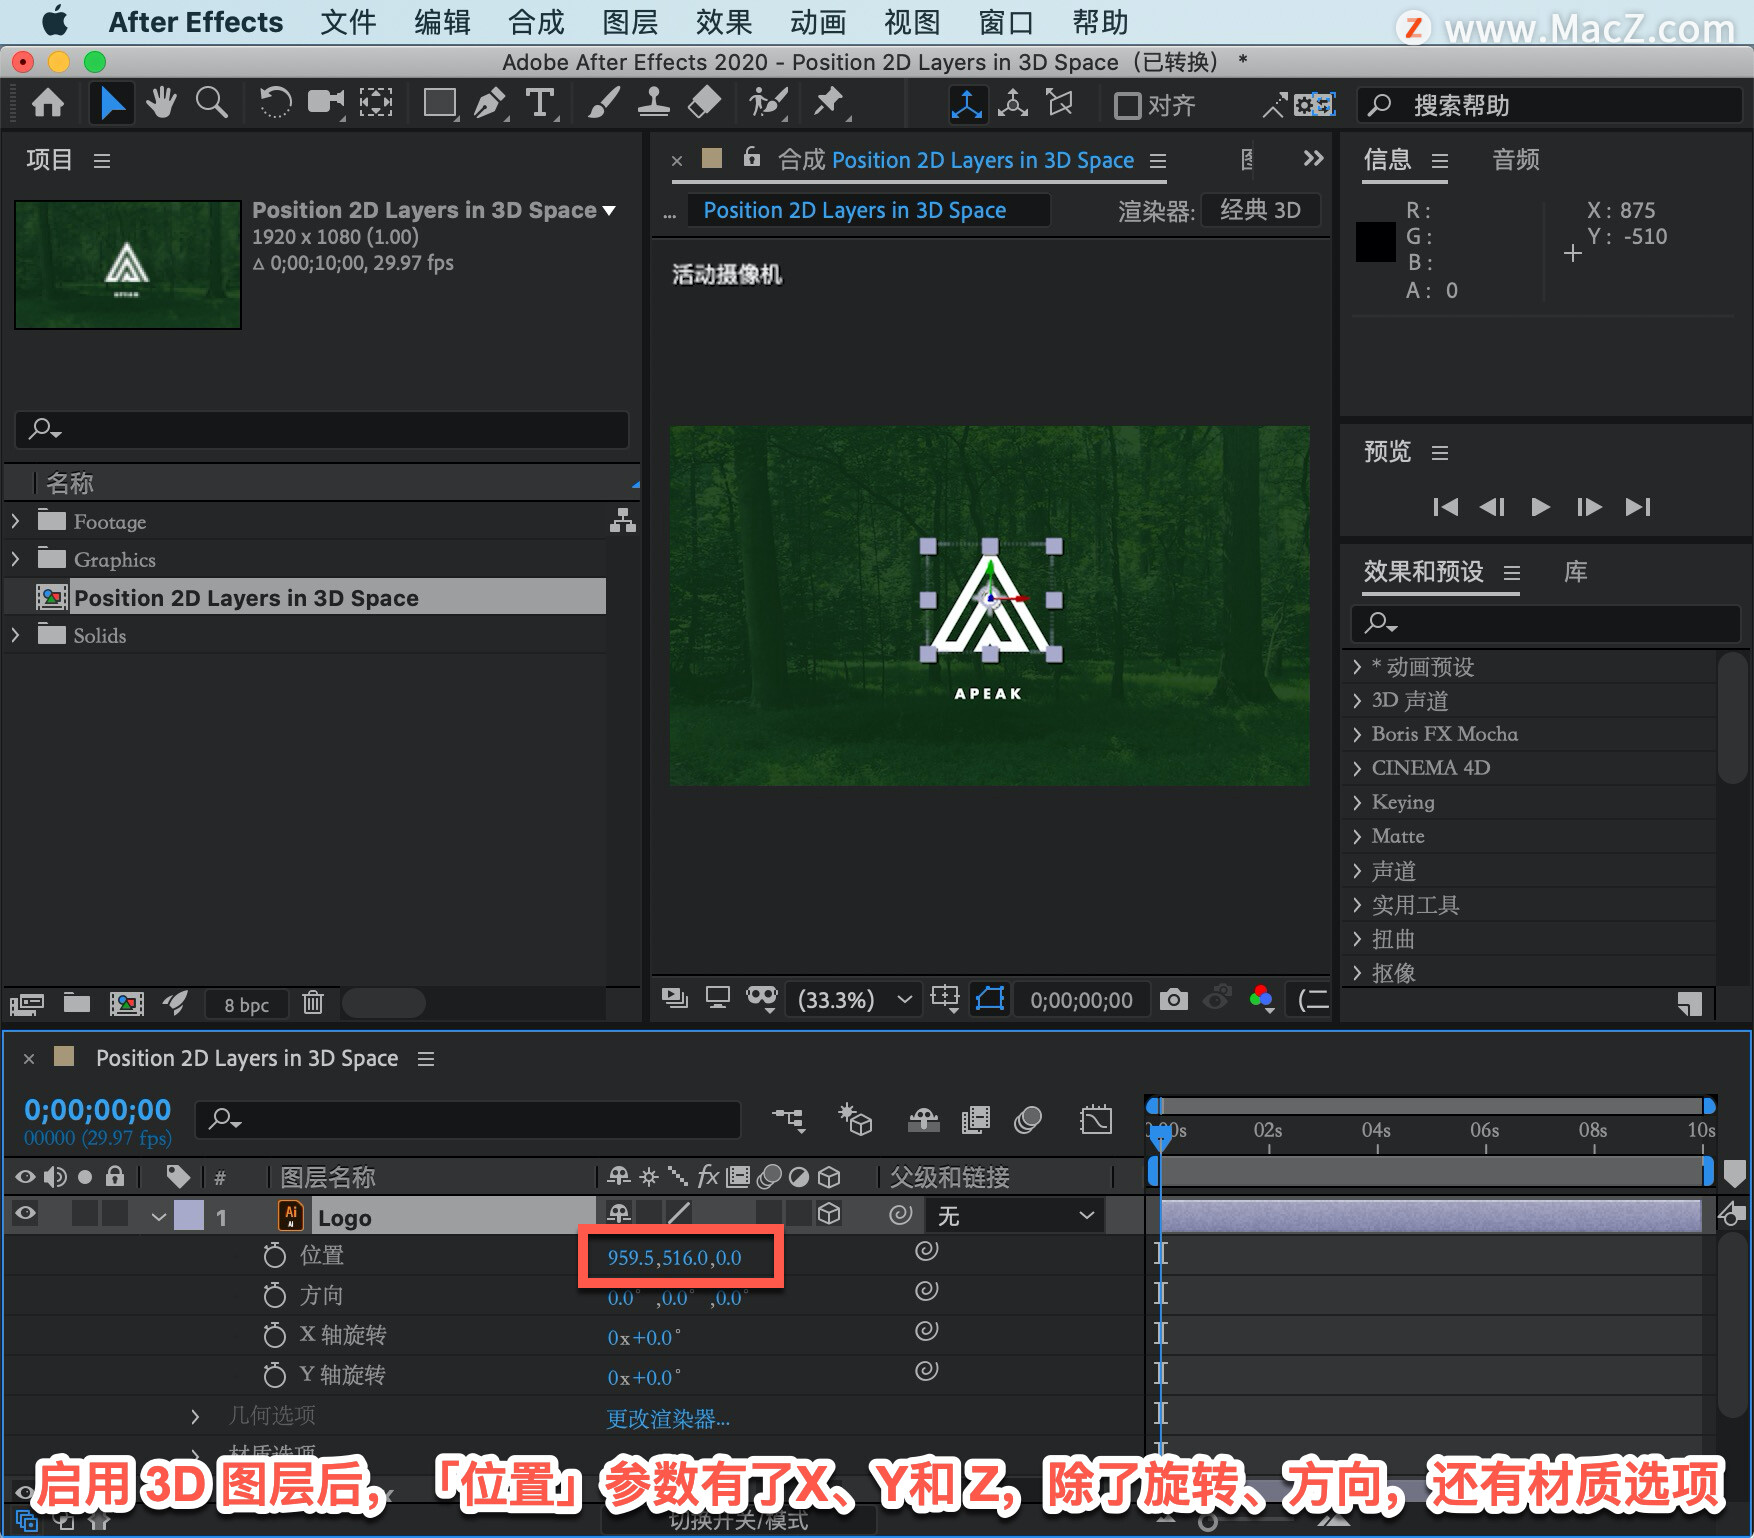Screen dimensions: 1754x1538
Task: Select the Puppet Pin tool
Action: click(829, 103)
